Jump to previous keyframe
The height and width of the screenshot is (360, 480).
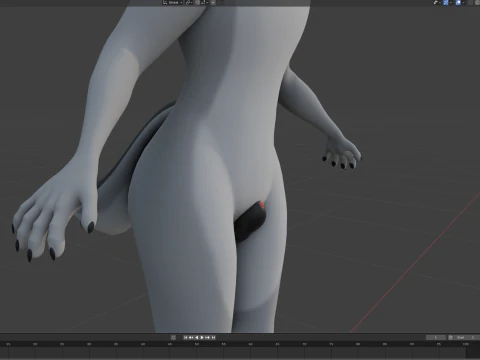[191, 337]
